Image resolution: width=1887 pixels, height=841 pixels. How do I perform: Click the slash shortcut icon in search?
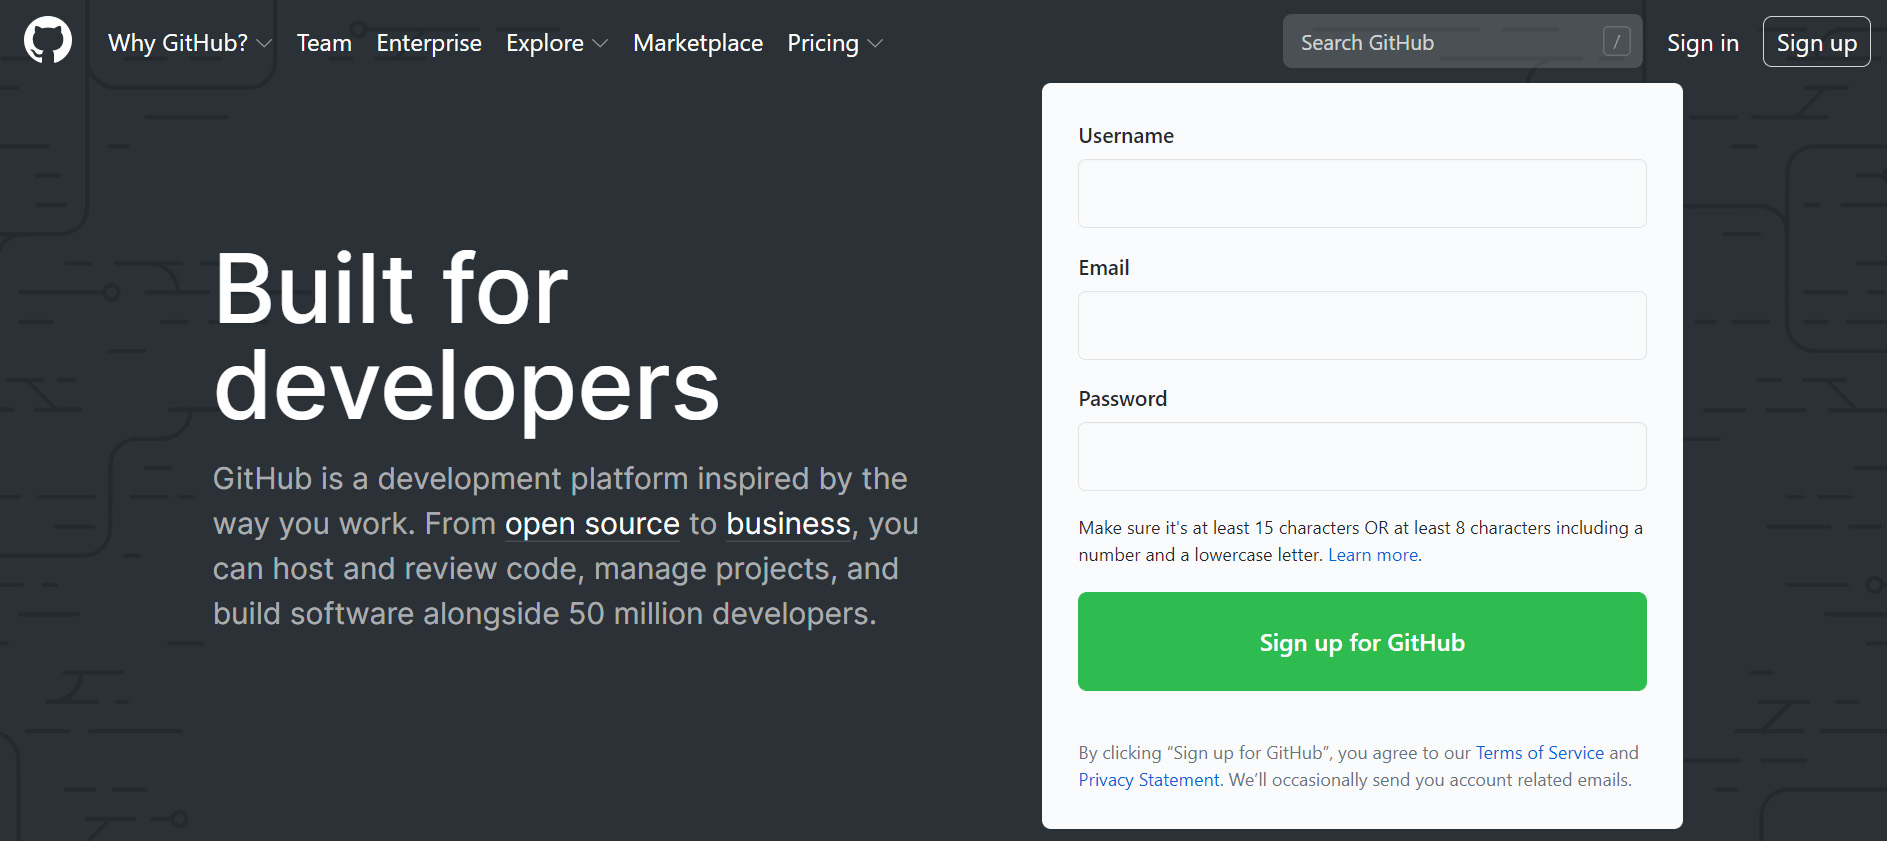pos(1616,41)
